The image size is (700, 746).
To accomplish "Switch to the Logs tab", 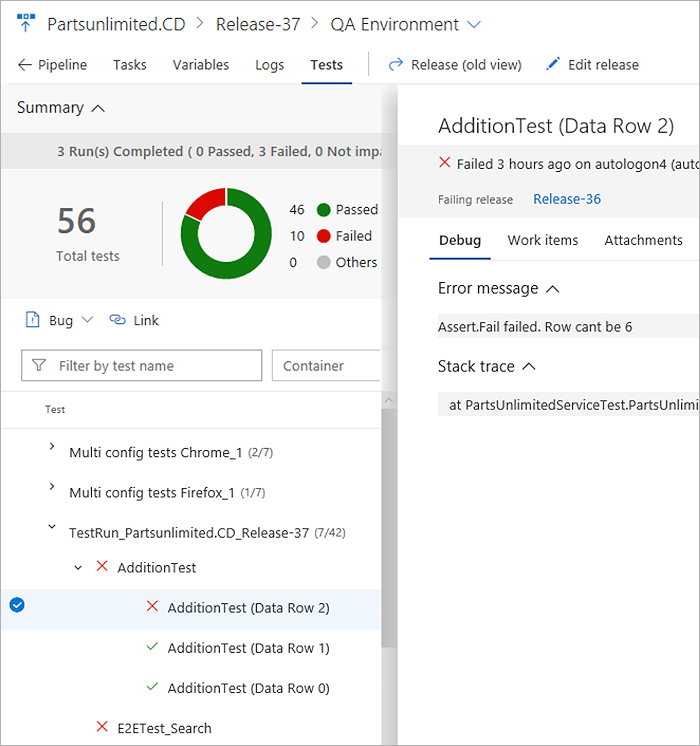I will (269, 65).
